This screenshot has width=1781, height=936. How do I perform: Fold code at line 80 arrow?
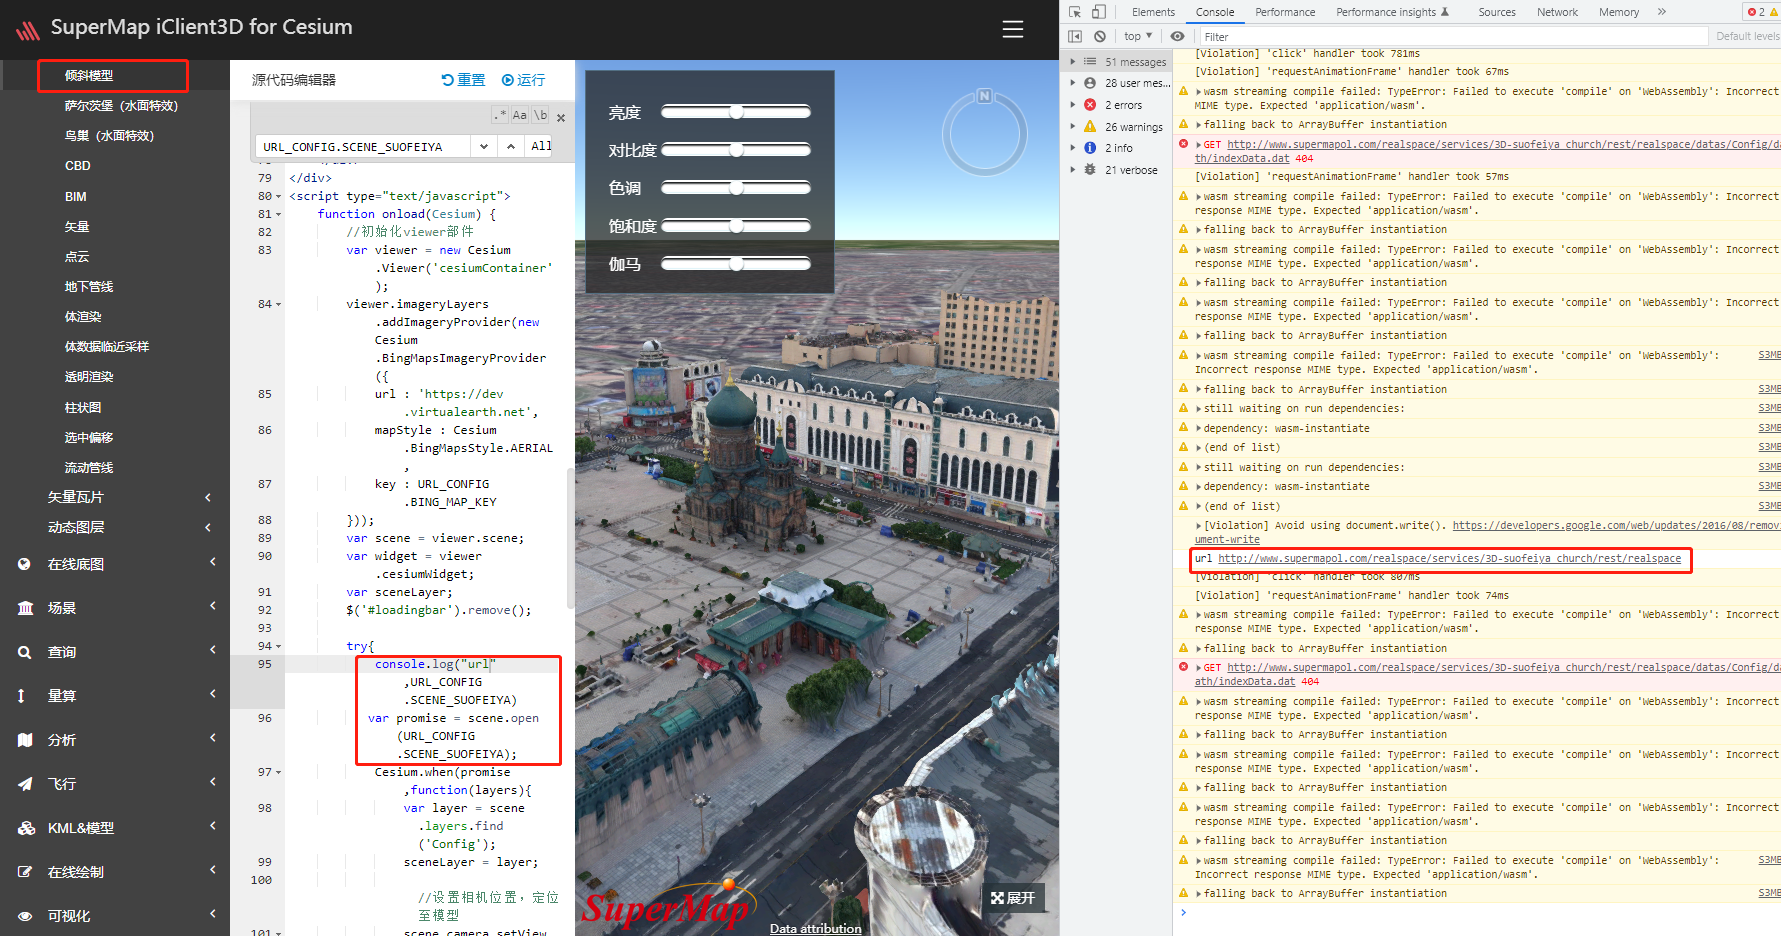(278, 196)
